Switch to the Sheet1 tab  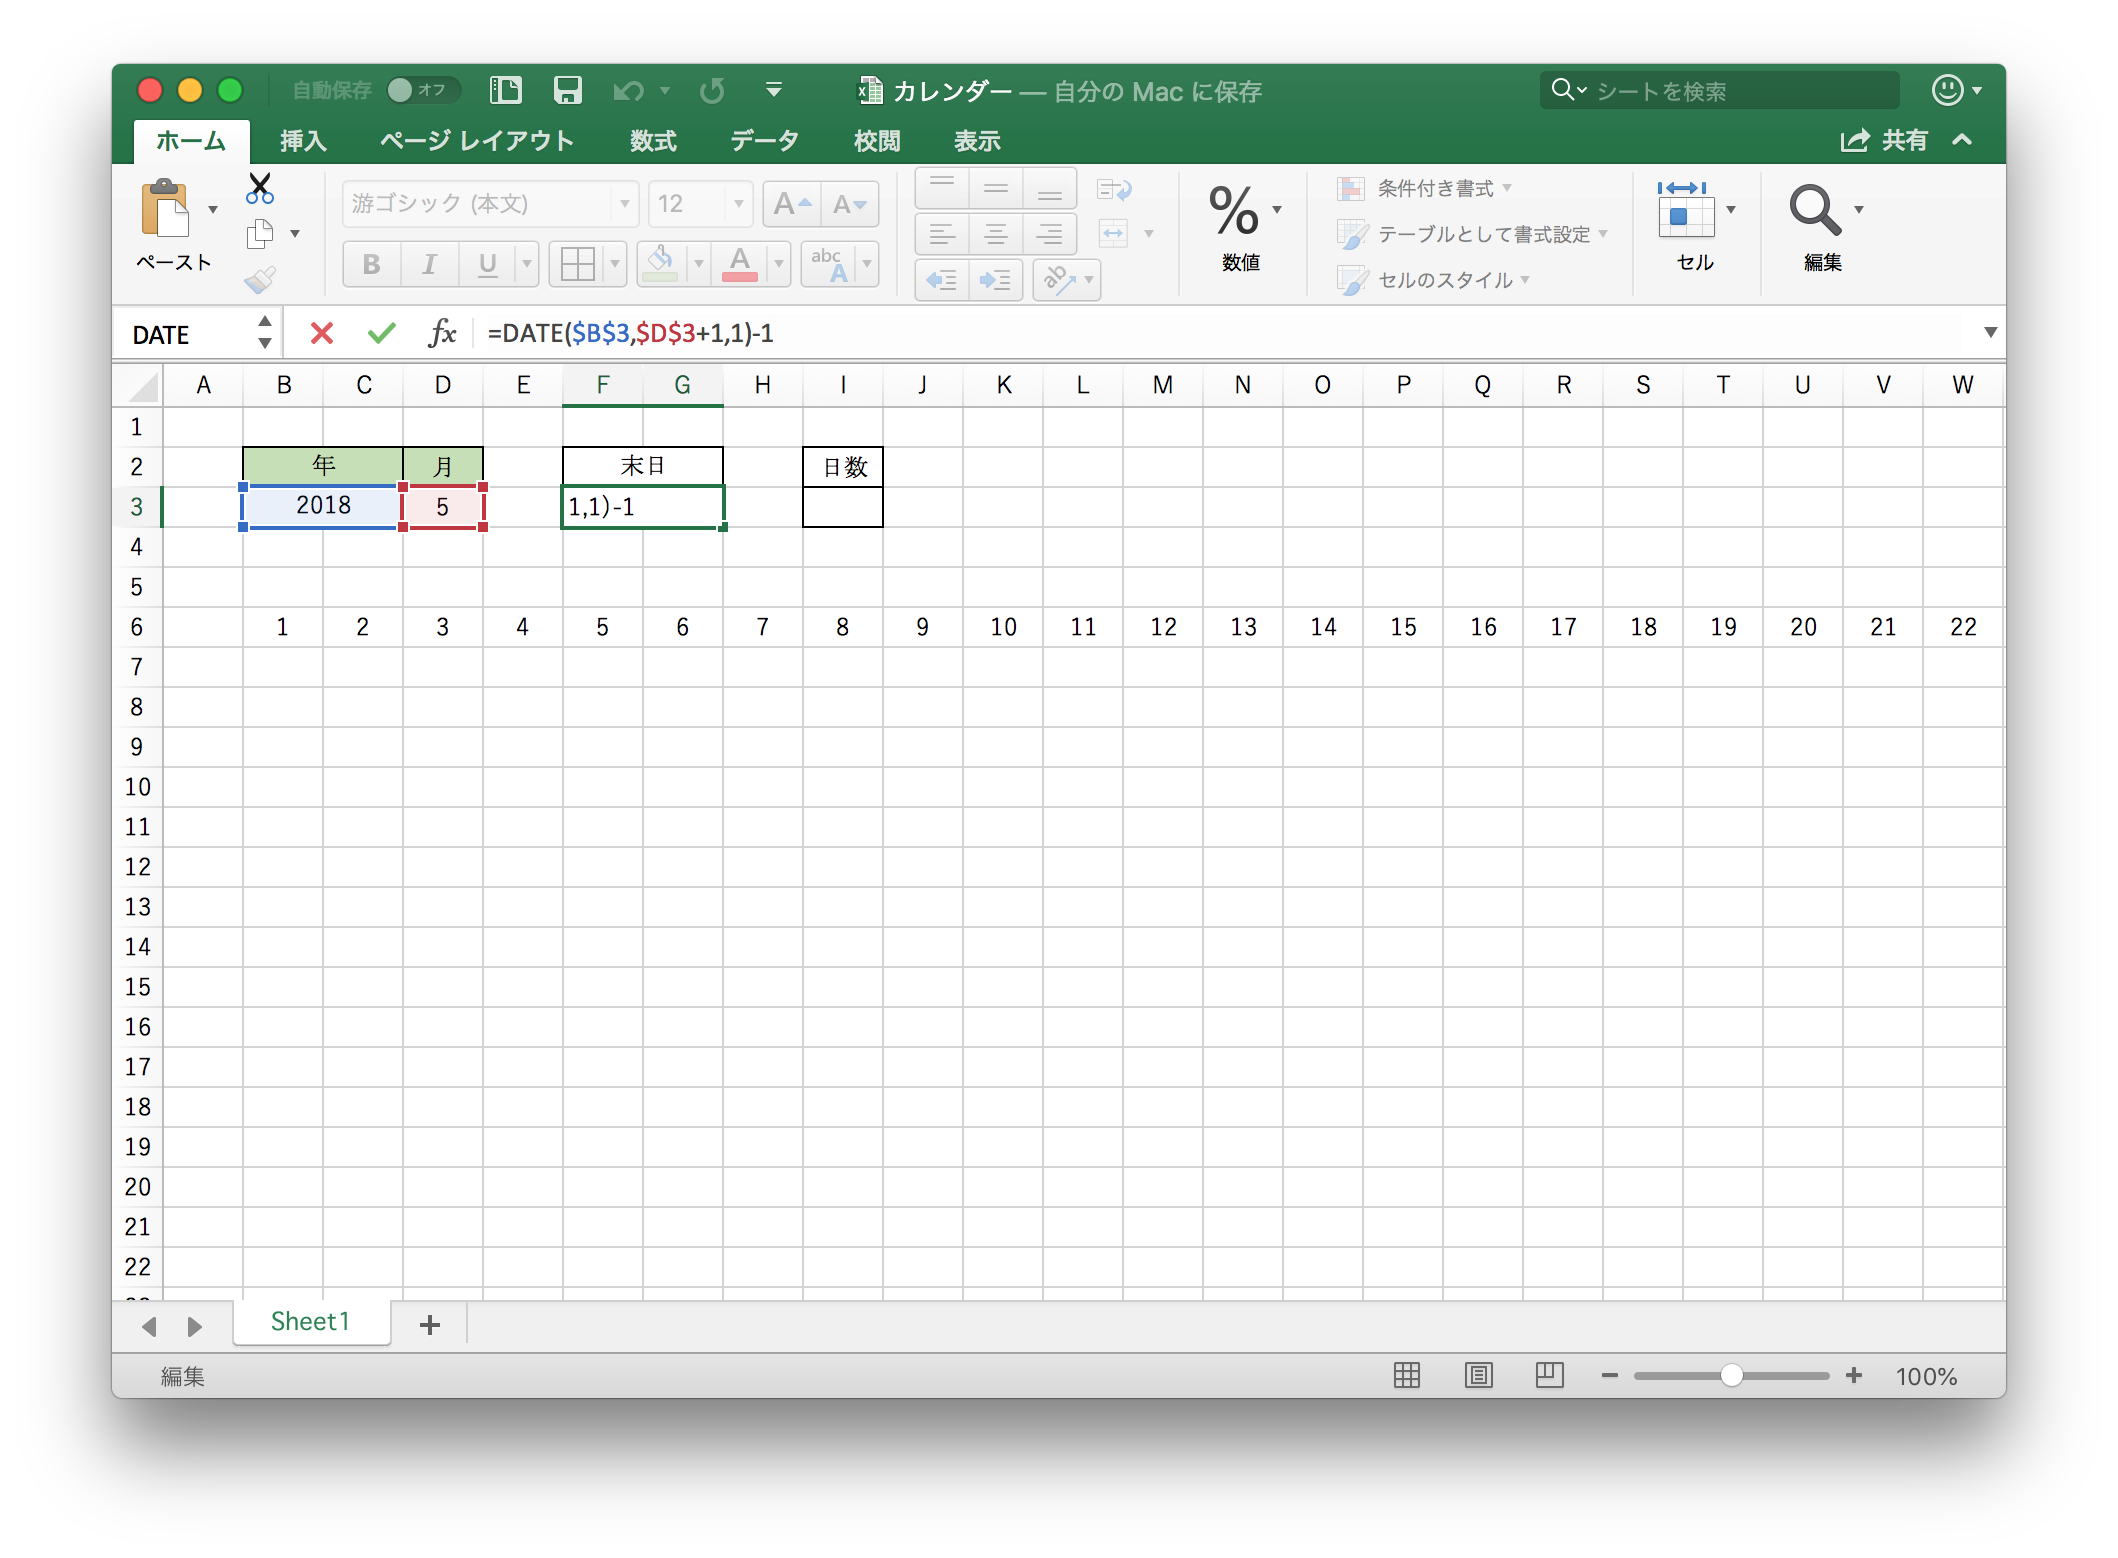pos(310,1322)
